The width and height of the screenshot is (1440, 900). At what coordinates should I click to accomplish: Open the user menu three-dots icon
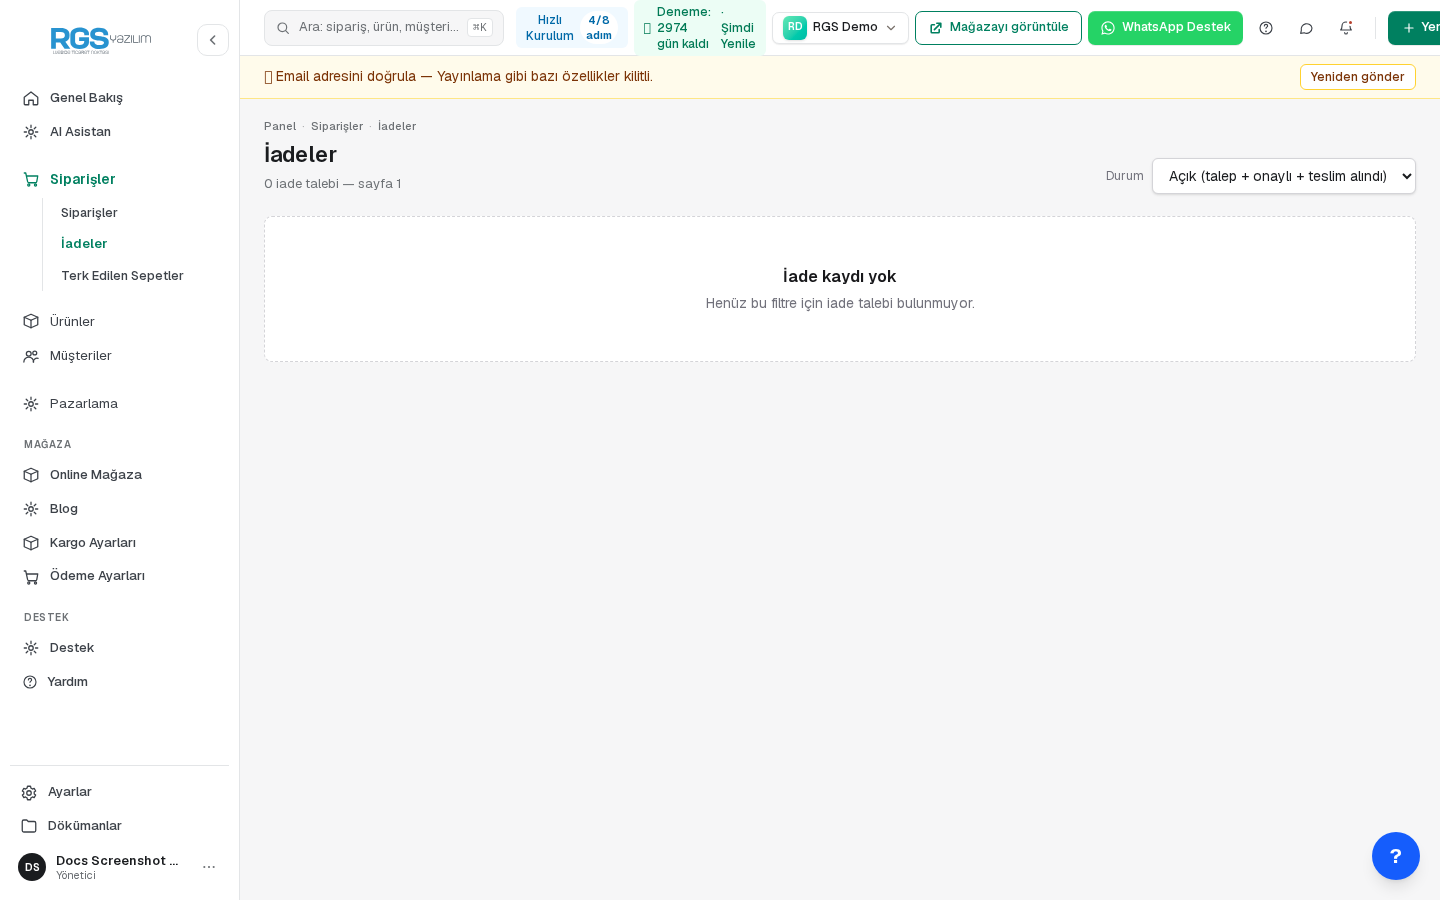tap(209, 867)
